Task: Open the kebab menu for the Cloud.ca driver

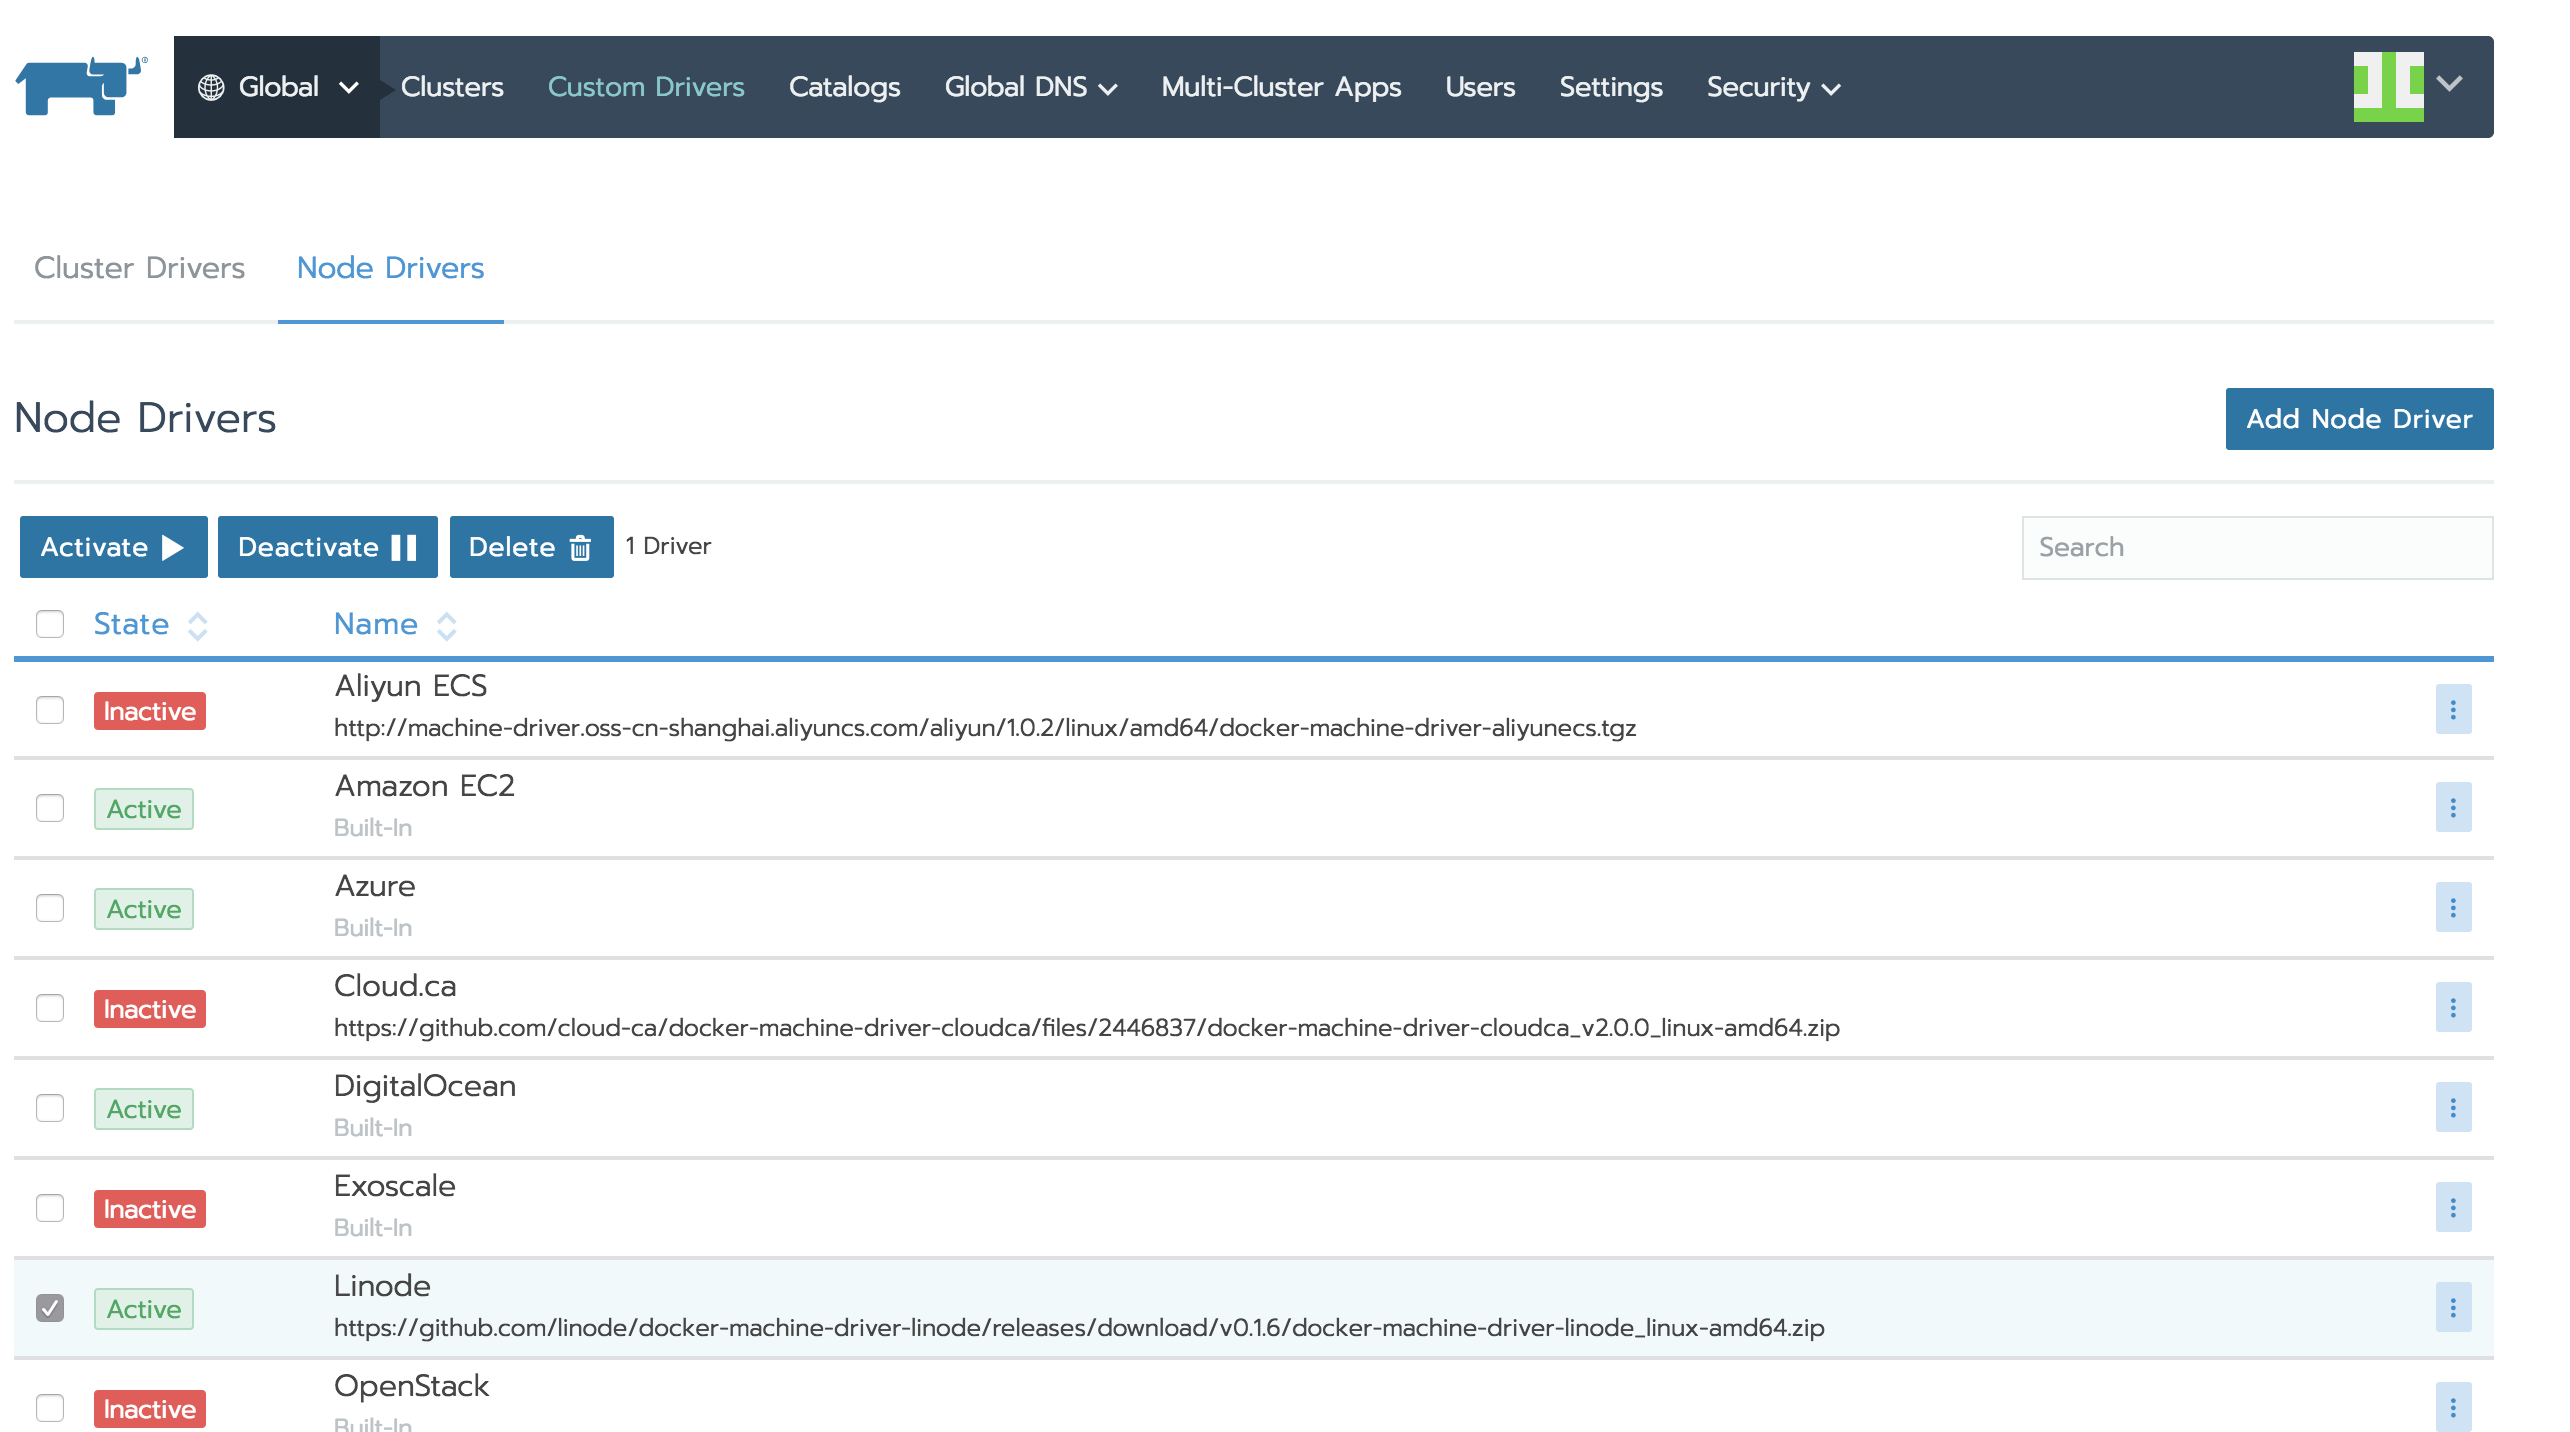Action: tap(2452, 1008)
